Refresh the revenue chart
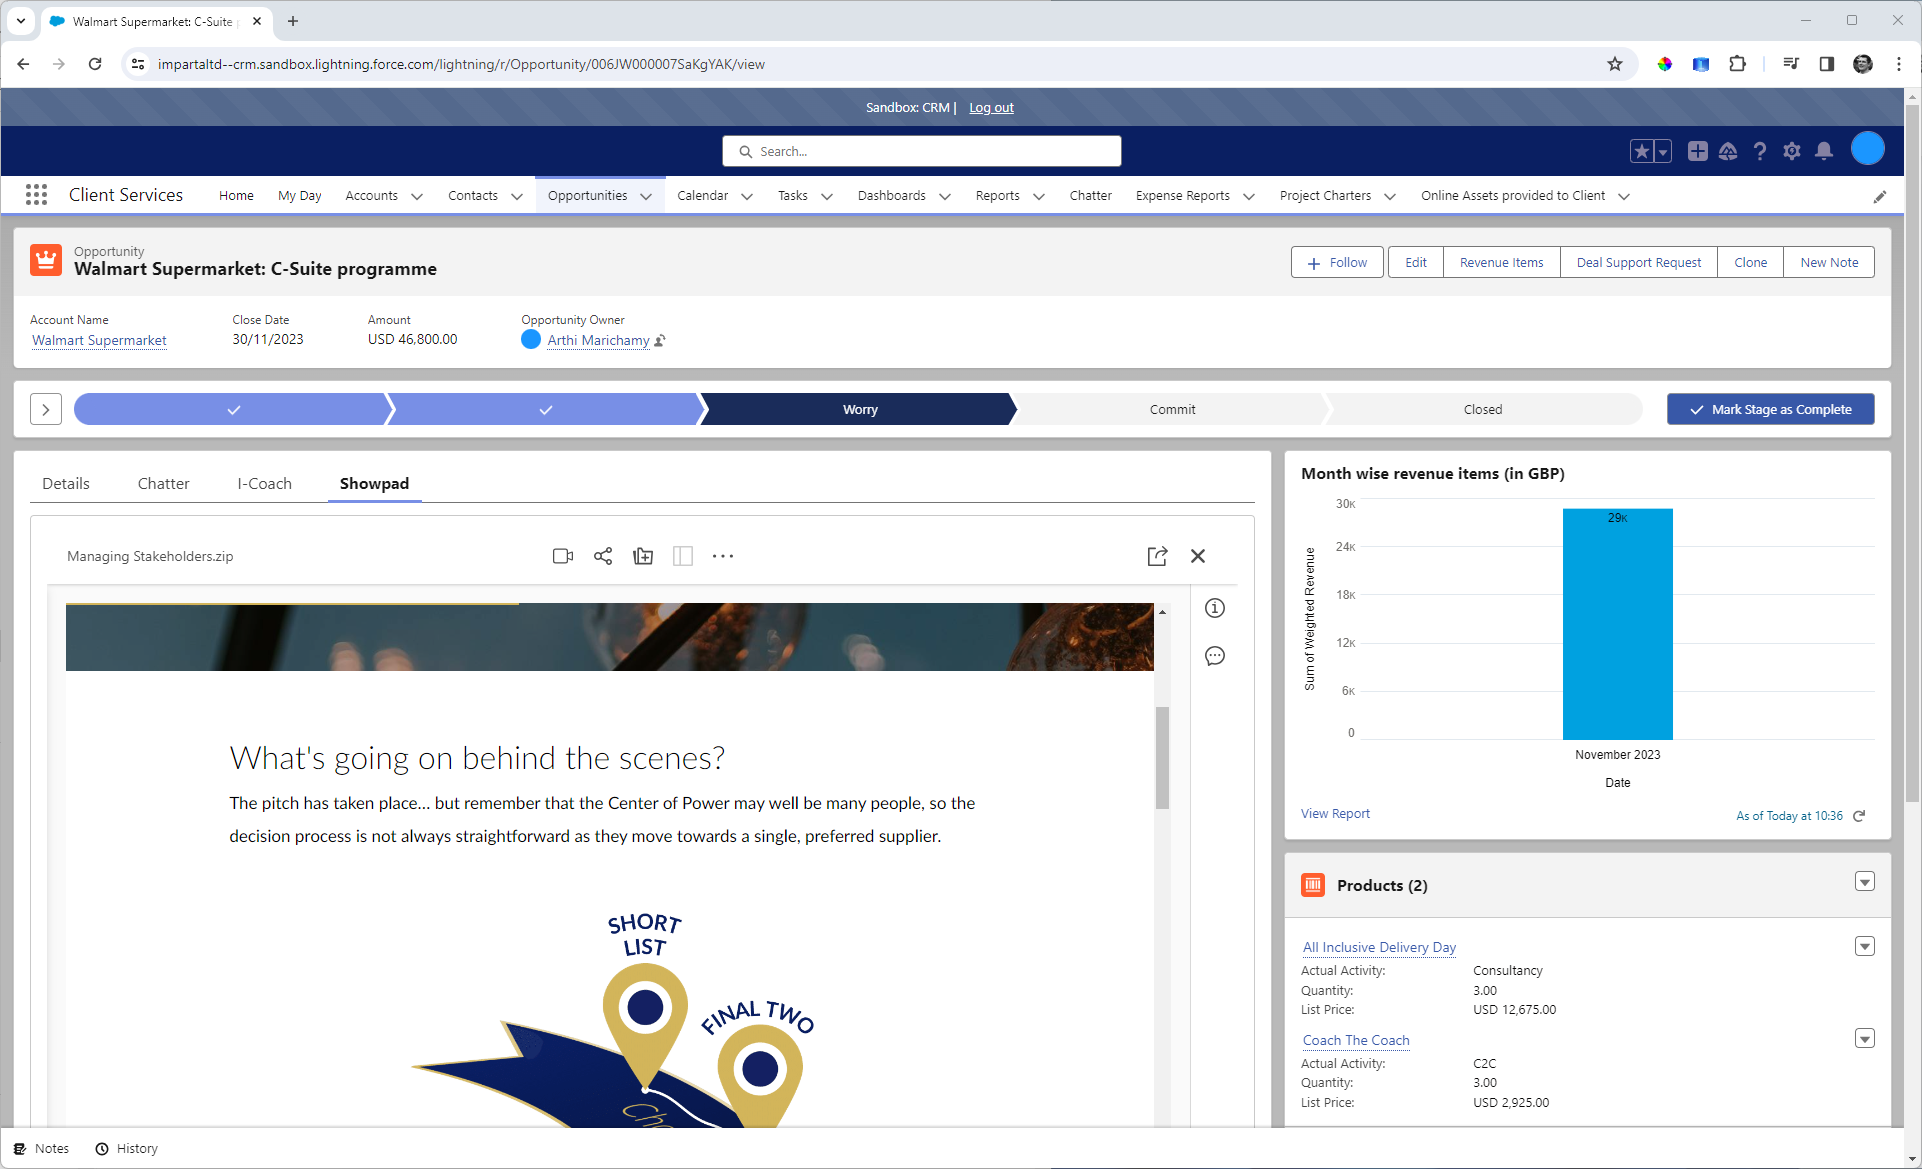This screenshot has width=1922, height=1169. click(1859, 816)
